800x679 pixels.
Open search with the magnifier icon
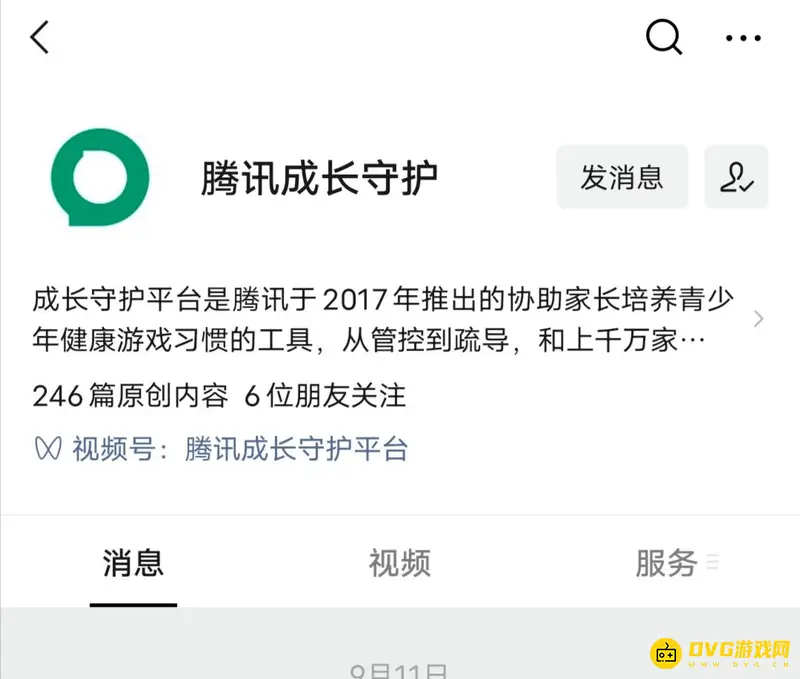click(663, 38)
